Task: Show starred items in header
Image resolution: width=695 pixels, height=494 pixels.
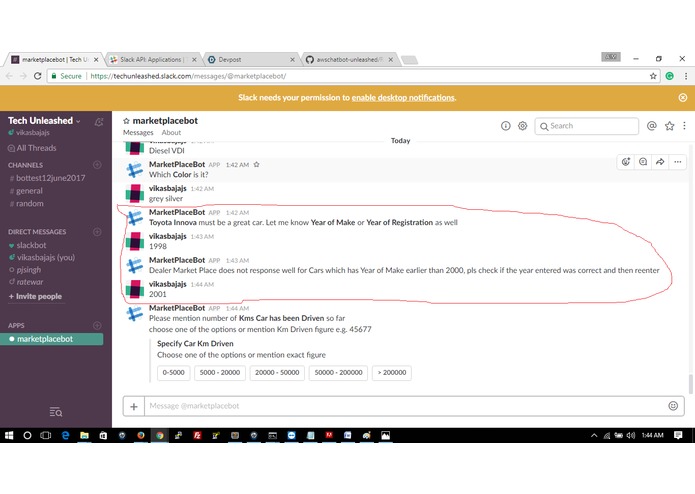Action: pyautogui.click(x=669, y=126)
